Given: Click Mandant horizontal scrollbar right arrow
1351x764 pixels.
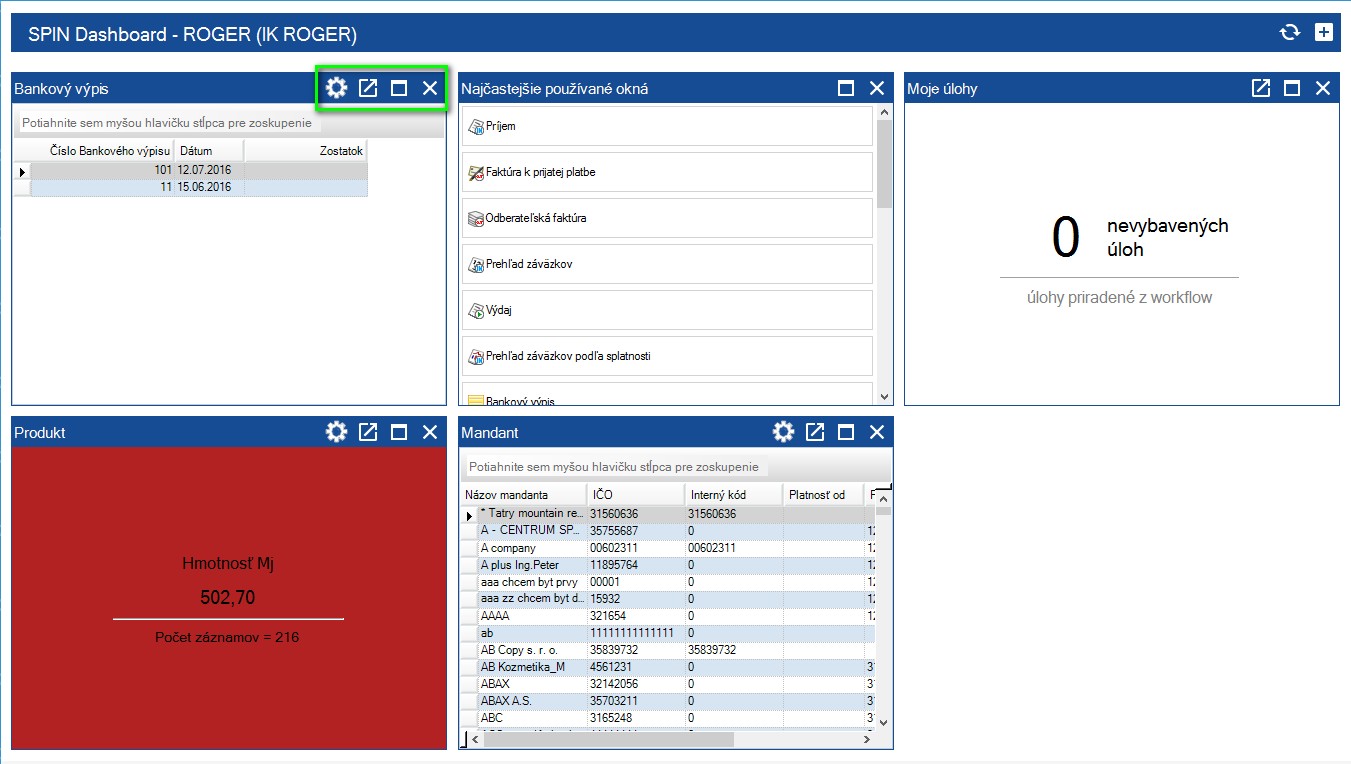Looking at the screenshot, I should (x=867, y=739).
